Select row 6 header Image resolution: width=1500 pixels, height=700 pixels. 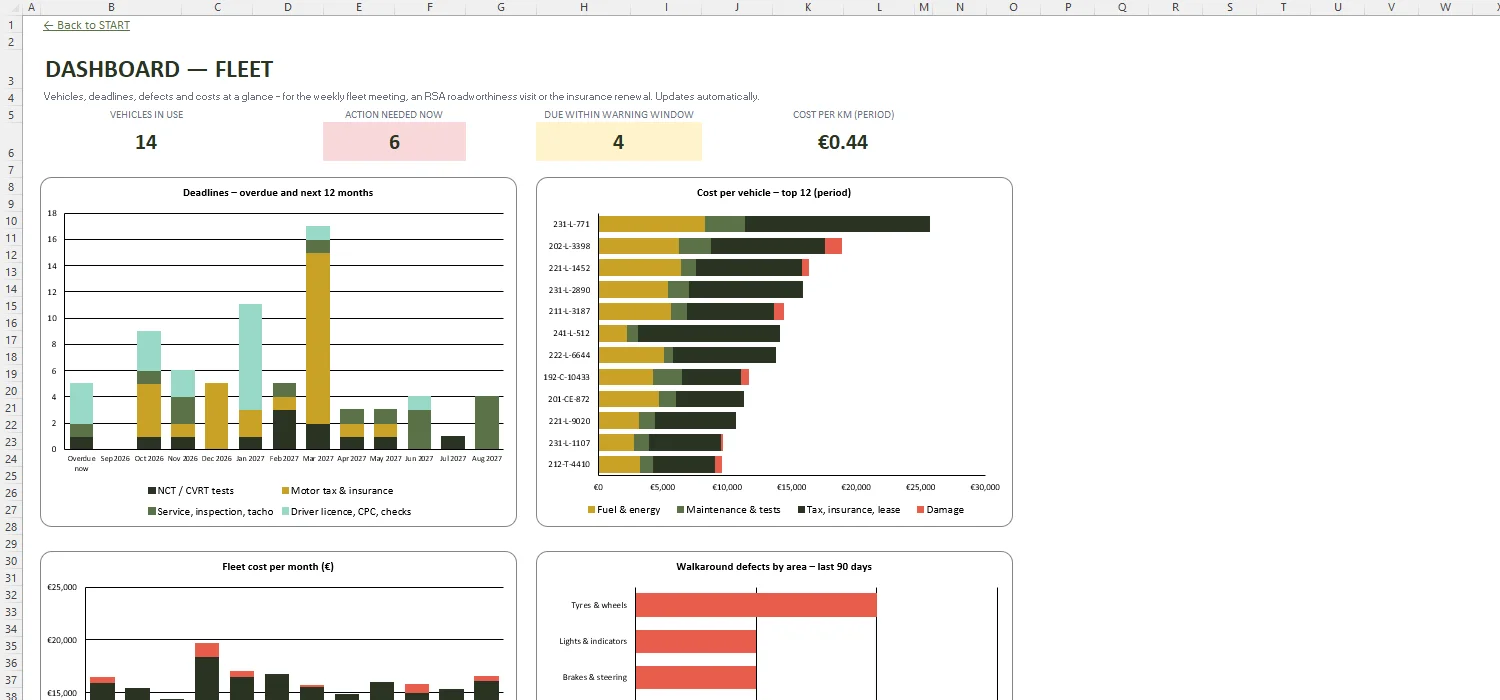pyautogui.click(x=11, y=142)
